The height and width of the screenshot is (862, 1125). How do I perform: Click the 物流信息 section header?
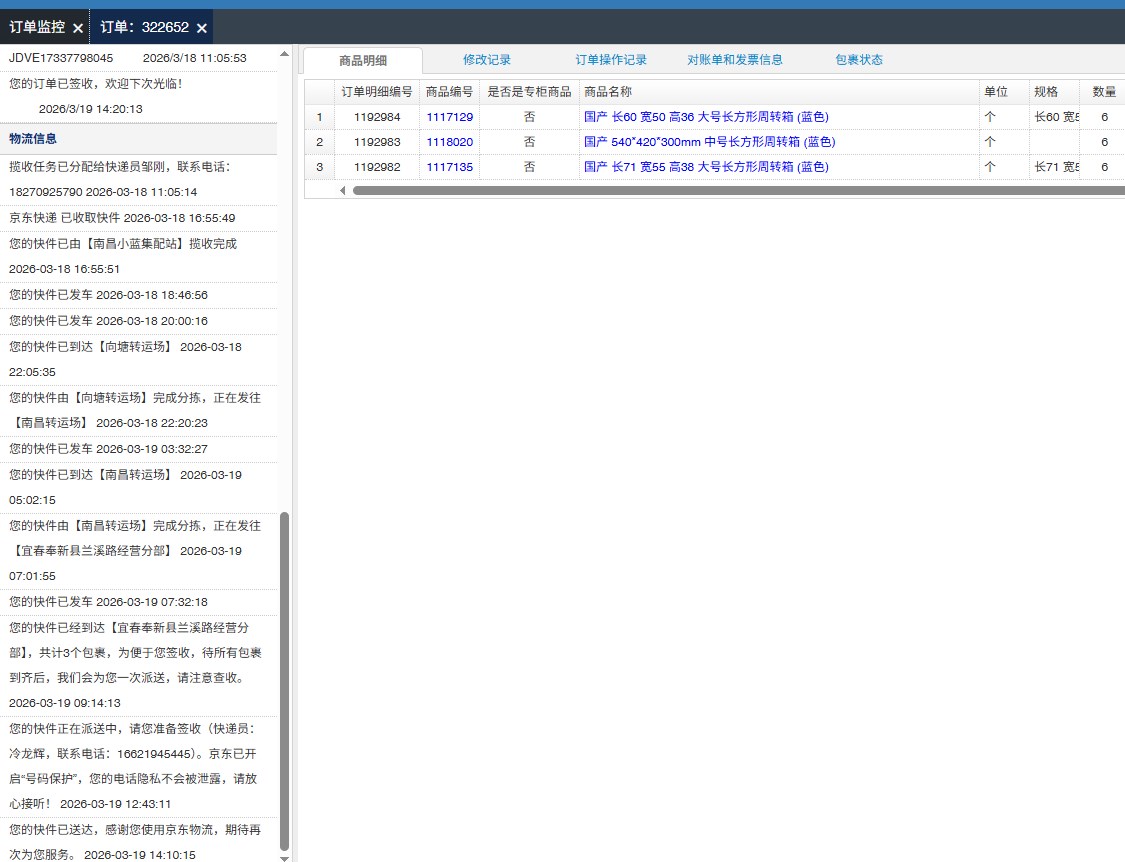coord(33,139)
